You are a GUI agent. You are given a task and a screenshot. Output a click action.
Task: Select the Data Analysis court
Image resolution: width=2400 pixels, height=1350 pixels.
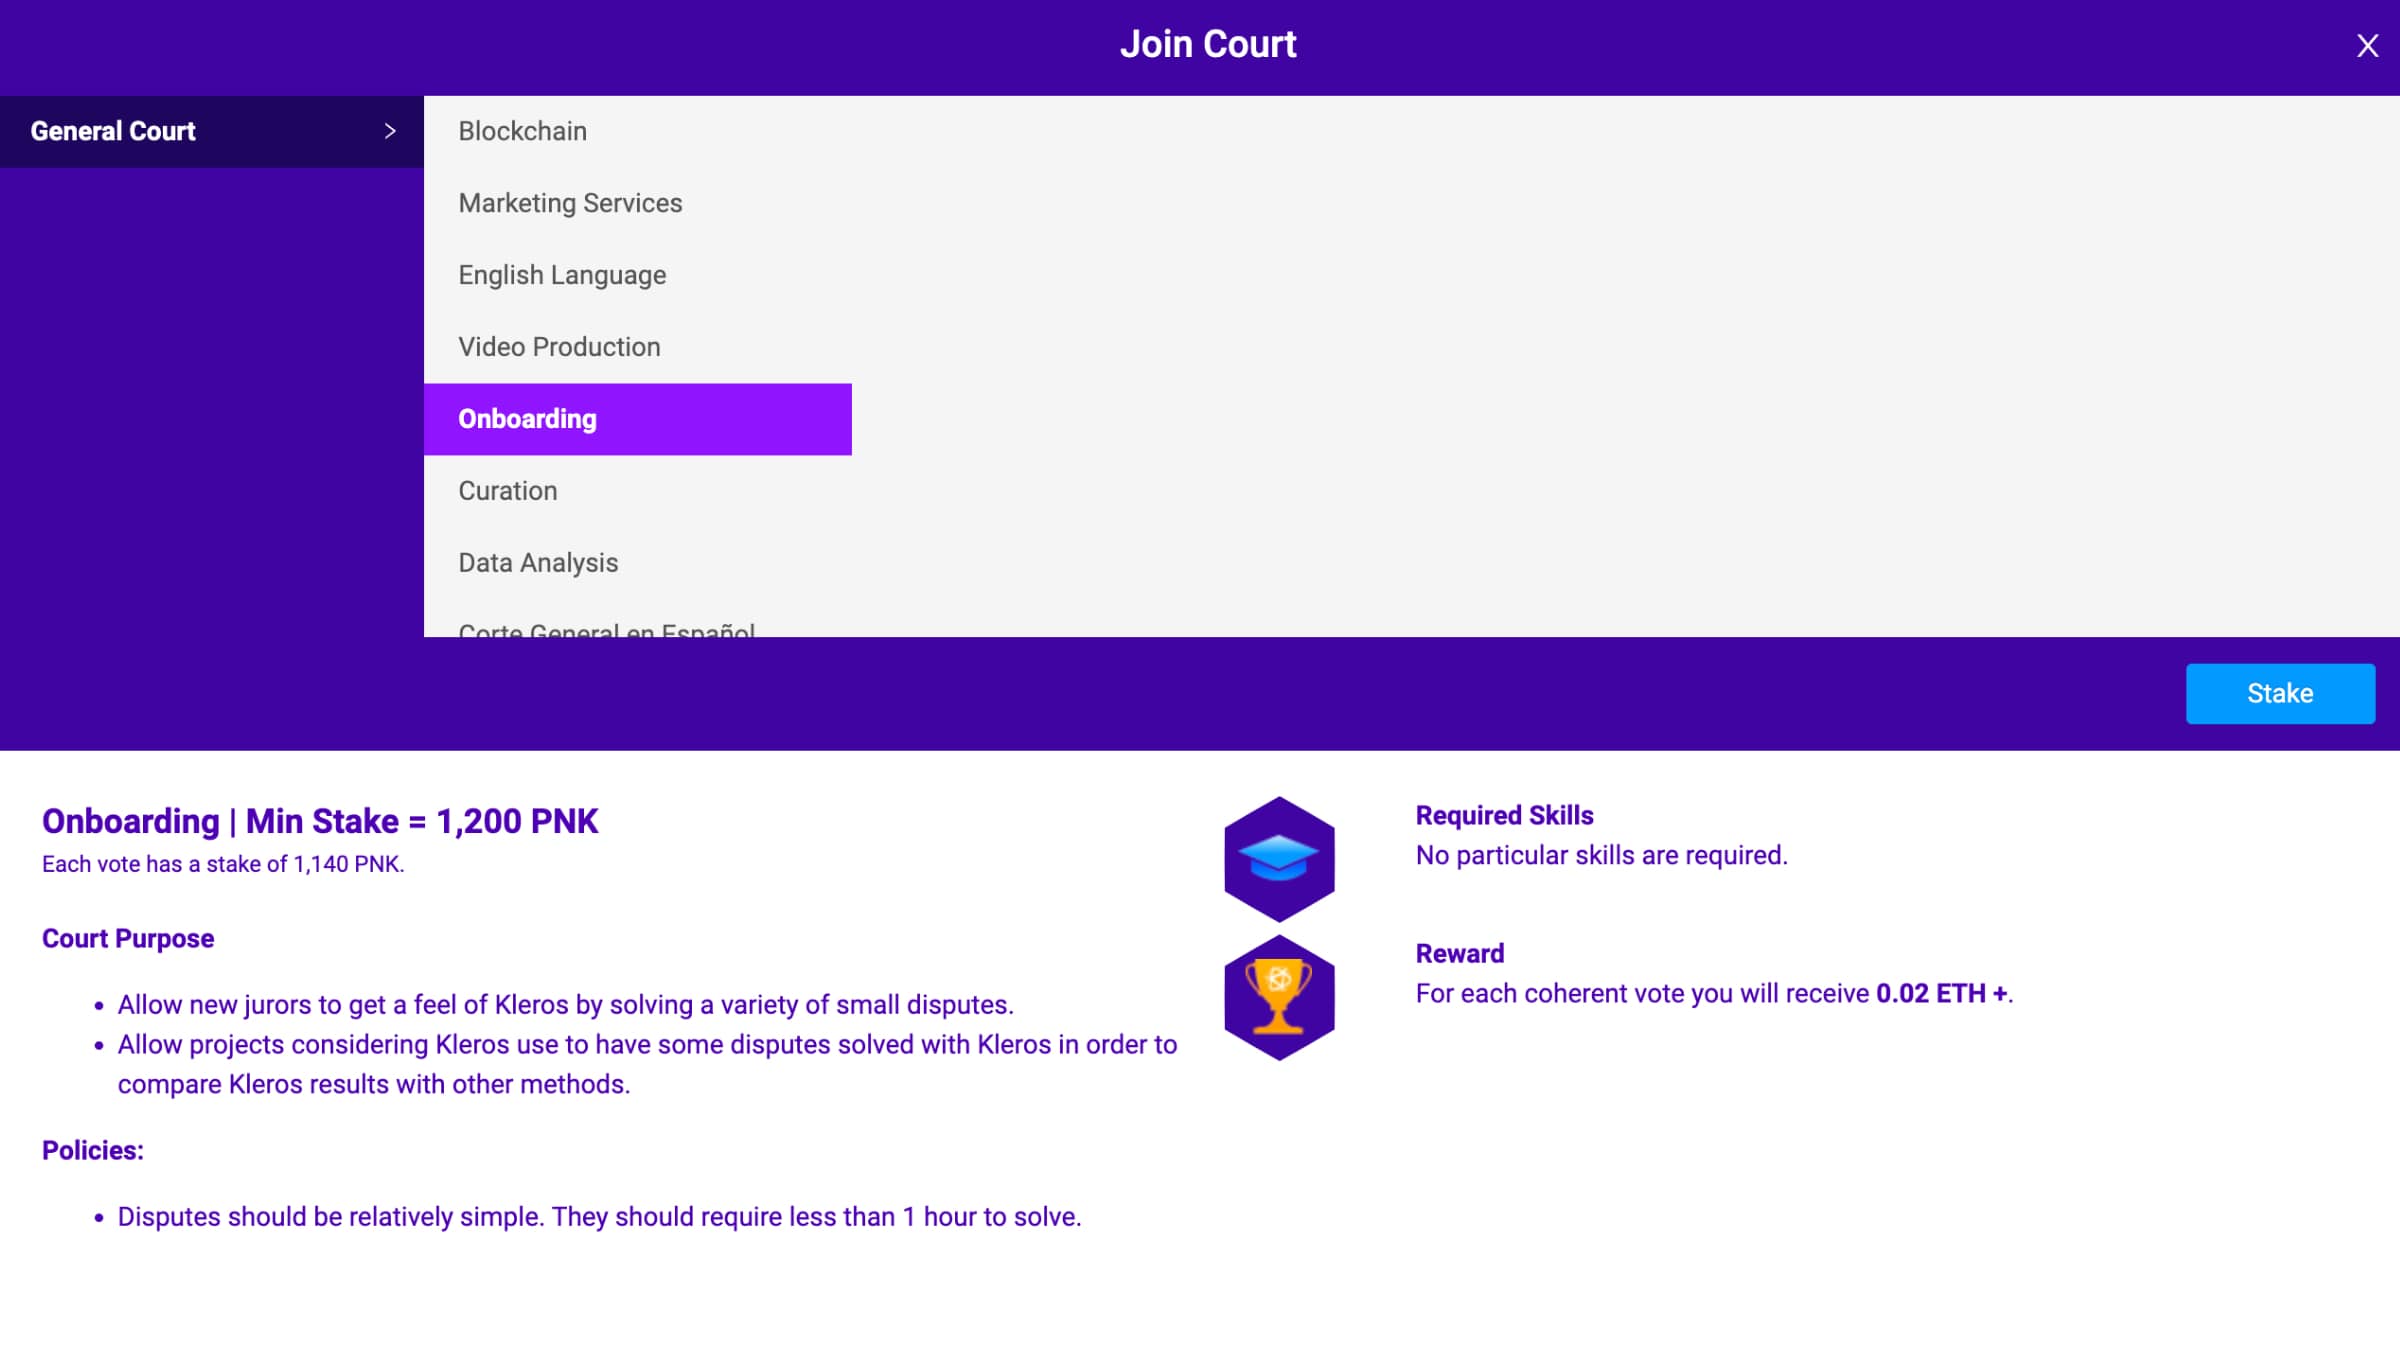click(x=538, y=563)
